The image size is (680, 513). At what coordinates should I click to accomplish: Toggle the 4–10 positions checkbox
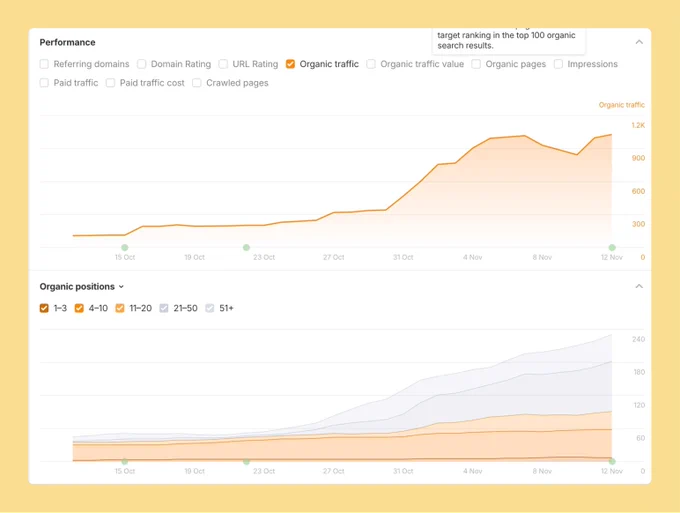click(79, 308)
